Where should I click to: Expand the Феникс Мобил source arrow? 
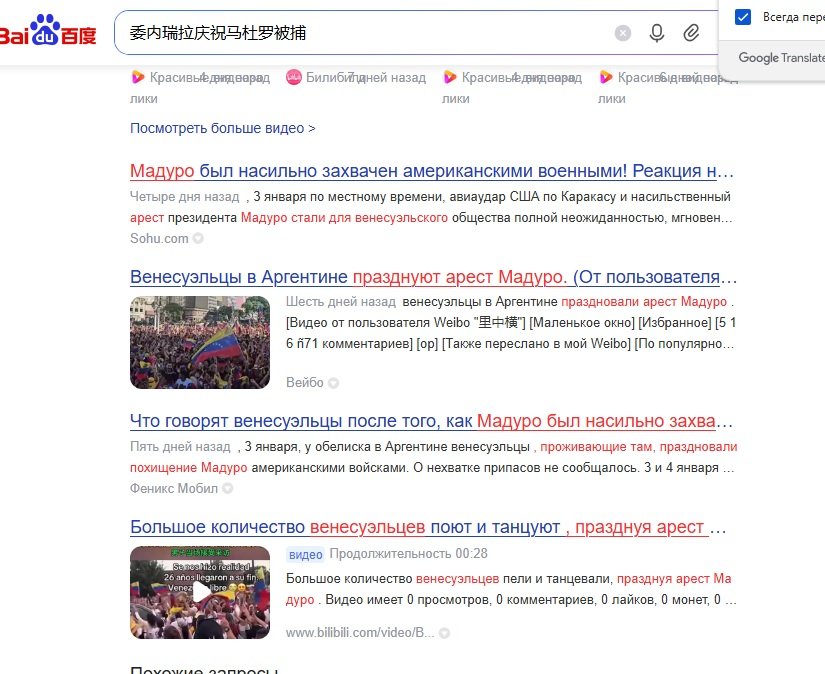[x=227, y=488]
